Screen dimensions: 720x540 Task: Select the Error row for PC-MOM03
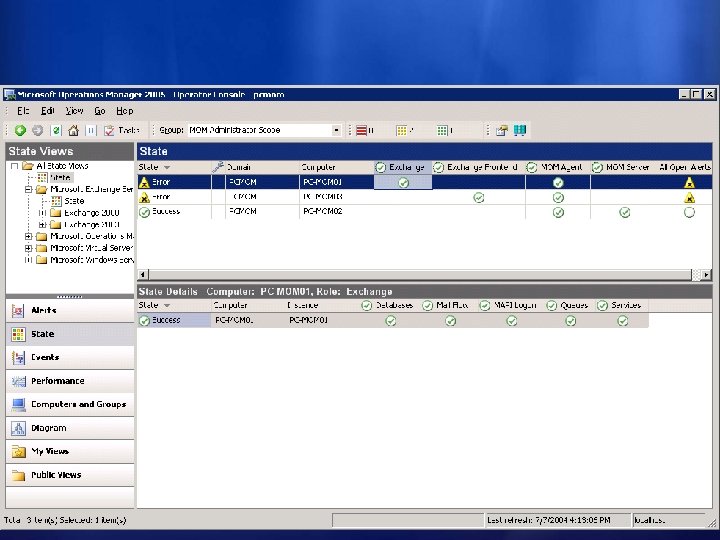pyautogui.click(x=424, y=197)
